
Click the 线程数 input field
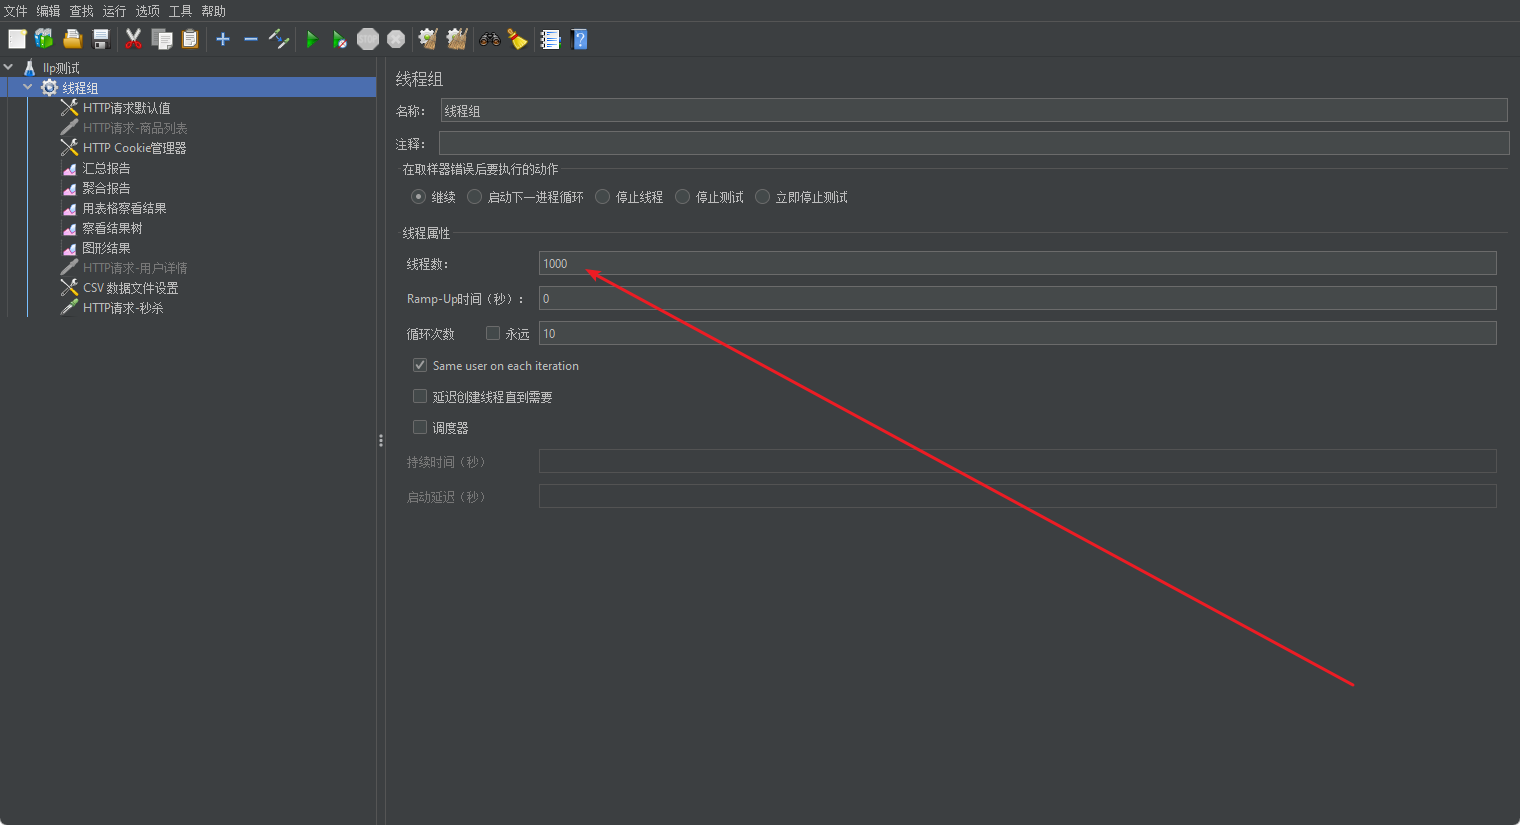click(1016, 264)
